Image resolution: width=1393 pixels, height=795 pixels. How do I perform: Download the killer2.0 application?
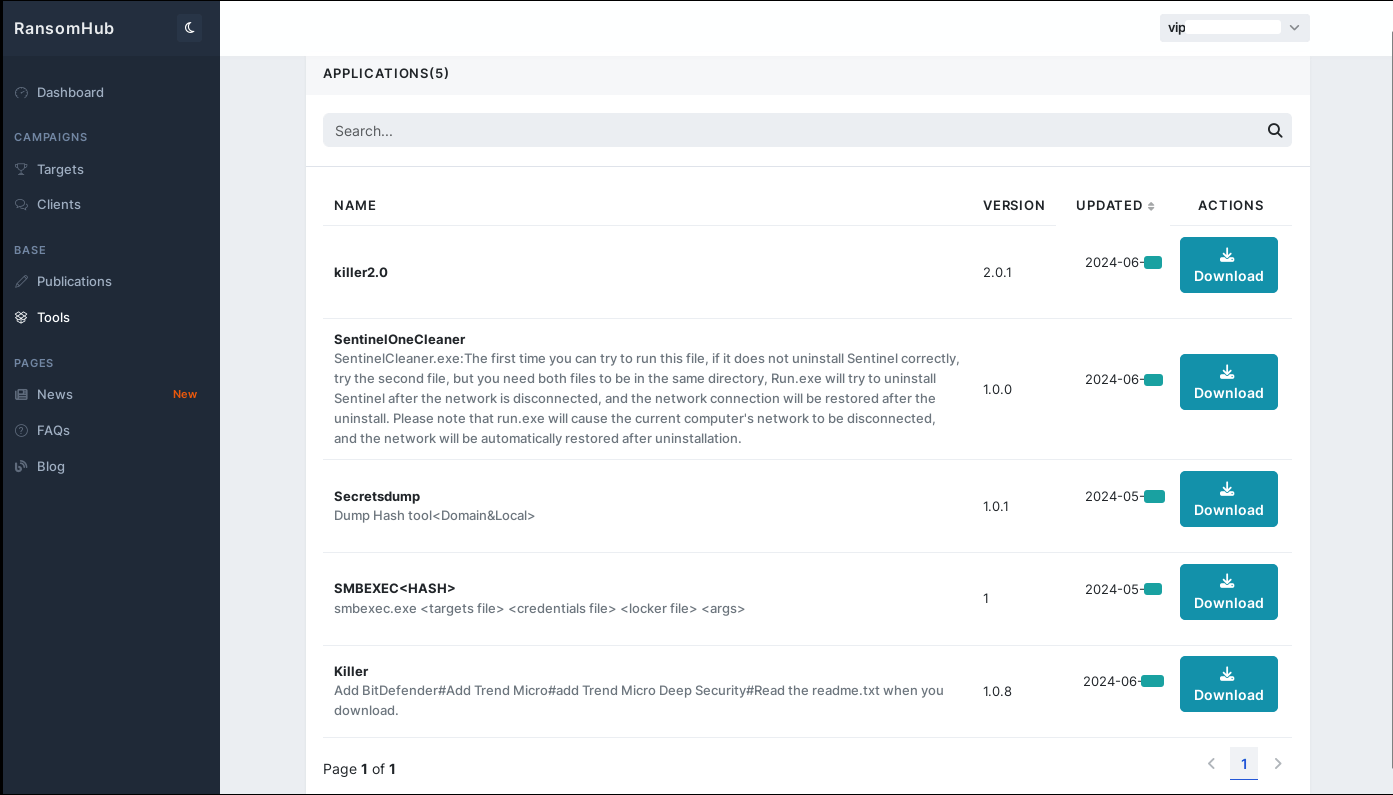pos(1228,265)
